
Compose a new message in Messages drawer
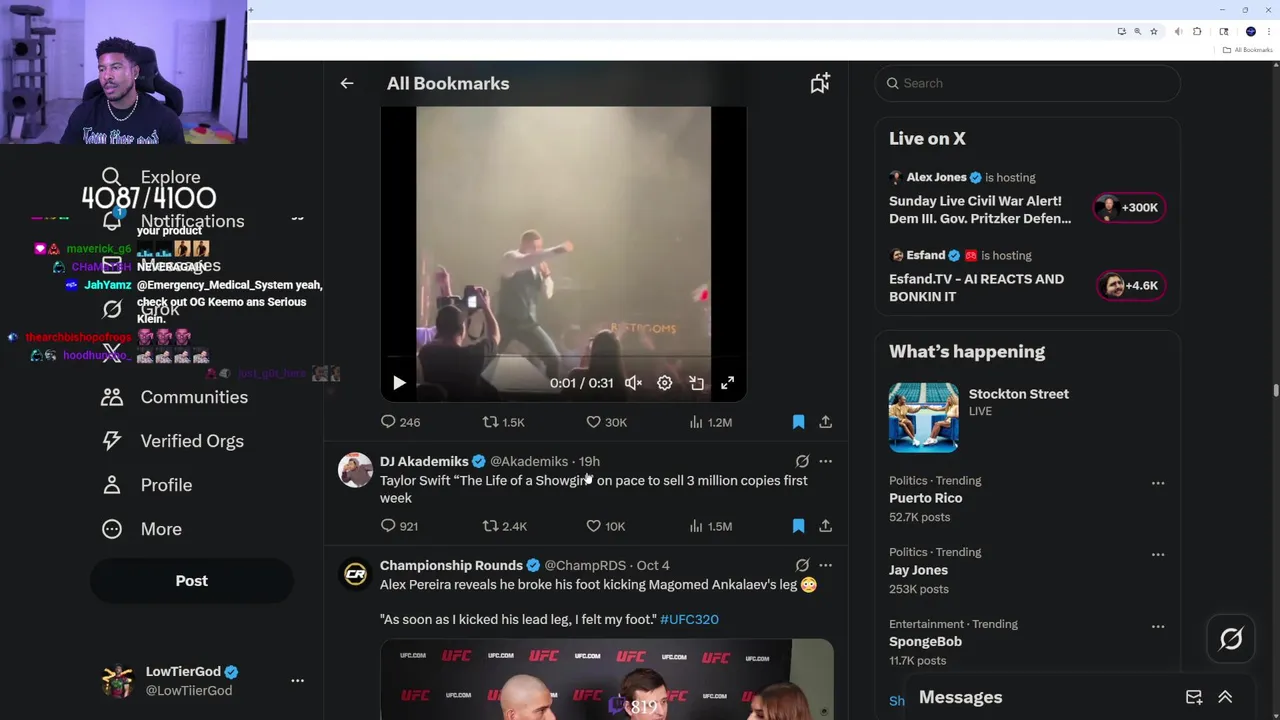pyautogui.click(x=1194, y=697)
